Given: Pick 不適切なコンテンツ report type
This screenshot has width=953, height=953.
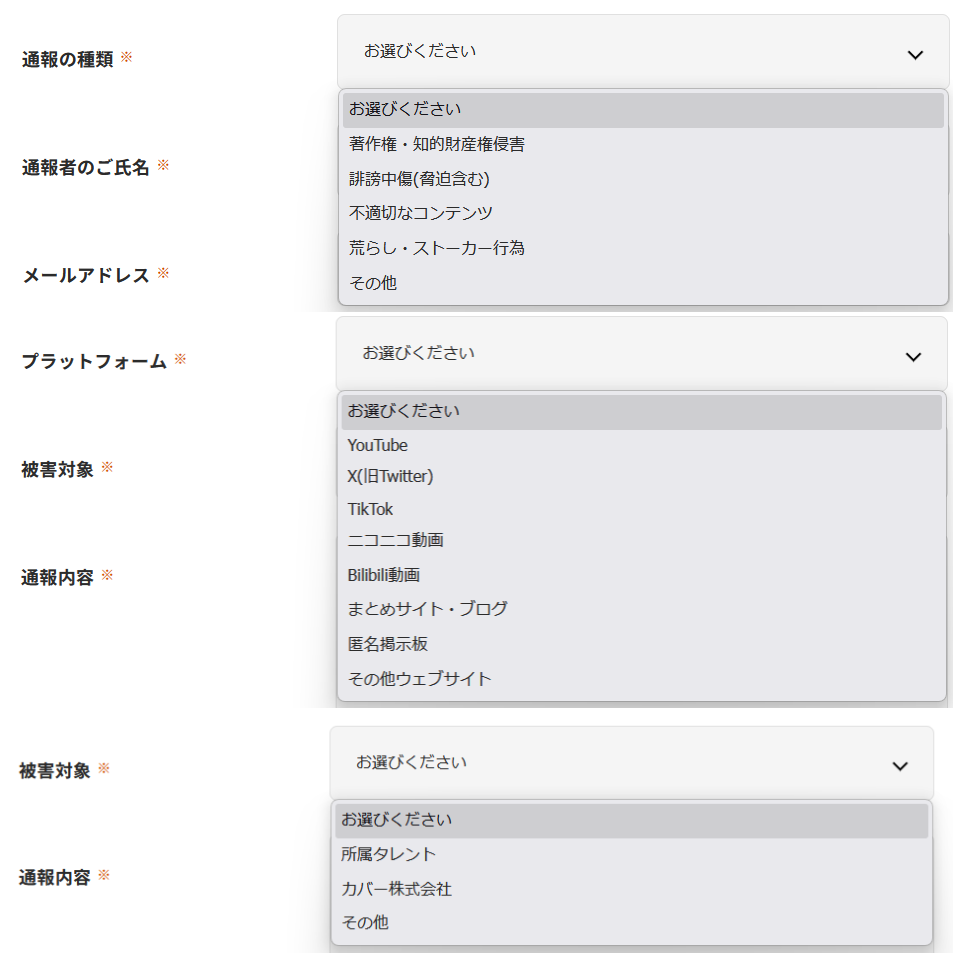Looking at the screenshot, I should coord(421,213).
